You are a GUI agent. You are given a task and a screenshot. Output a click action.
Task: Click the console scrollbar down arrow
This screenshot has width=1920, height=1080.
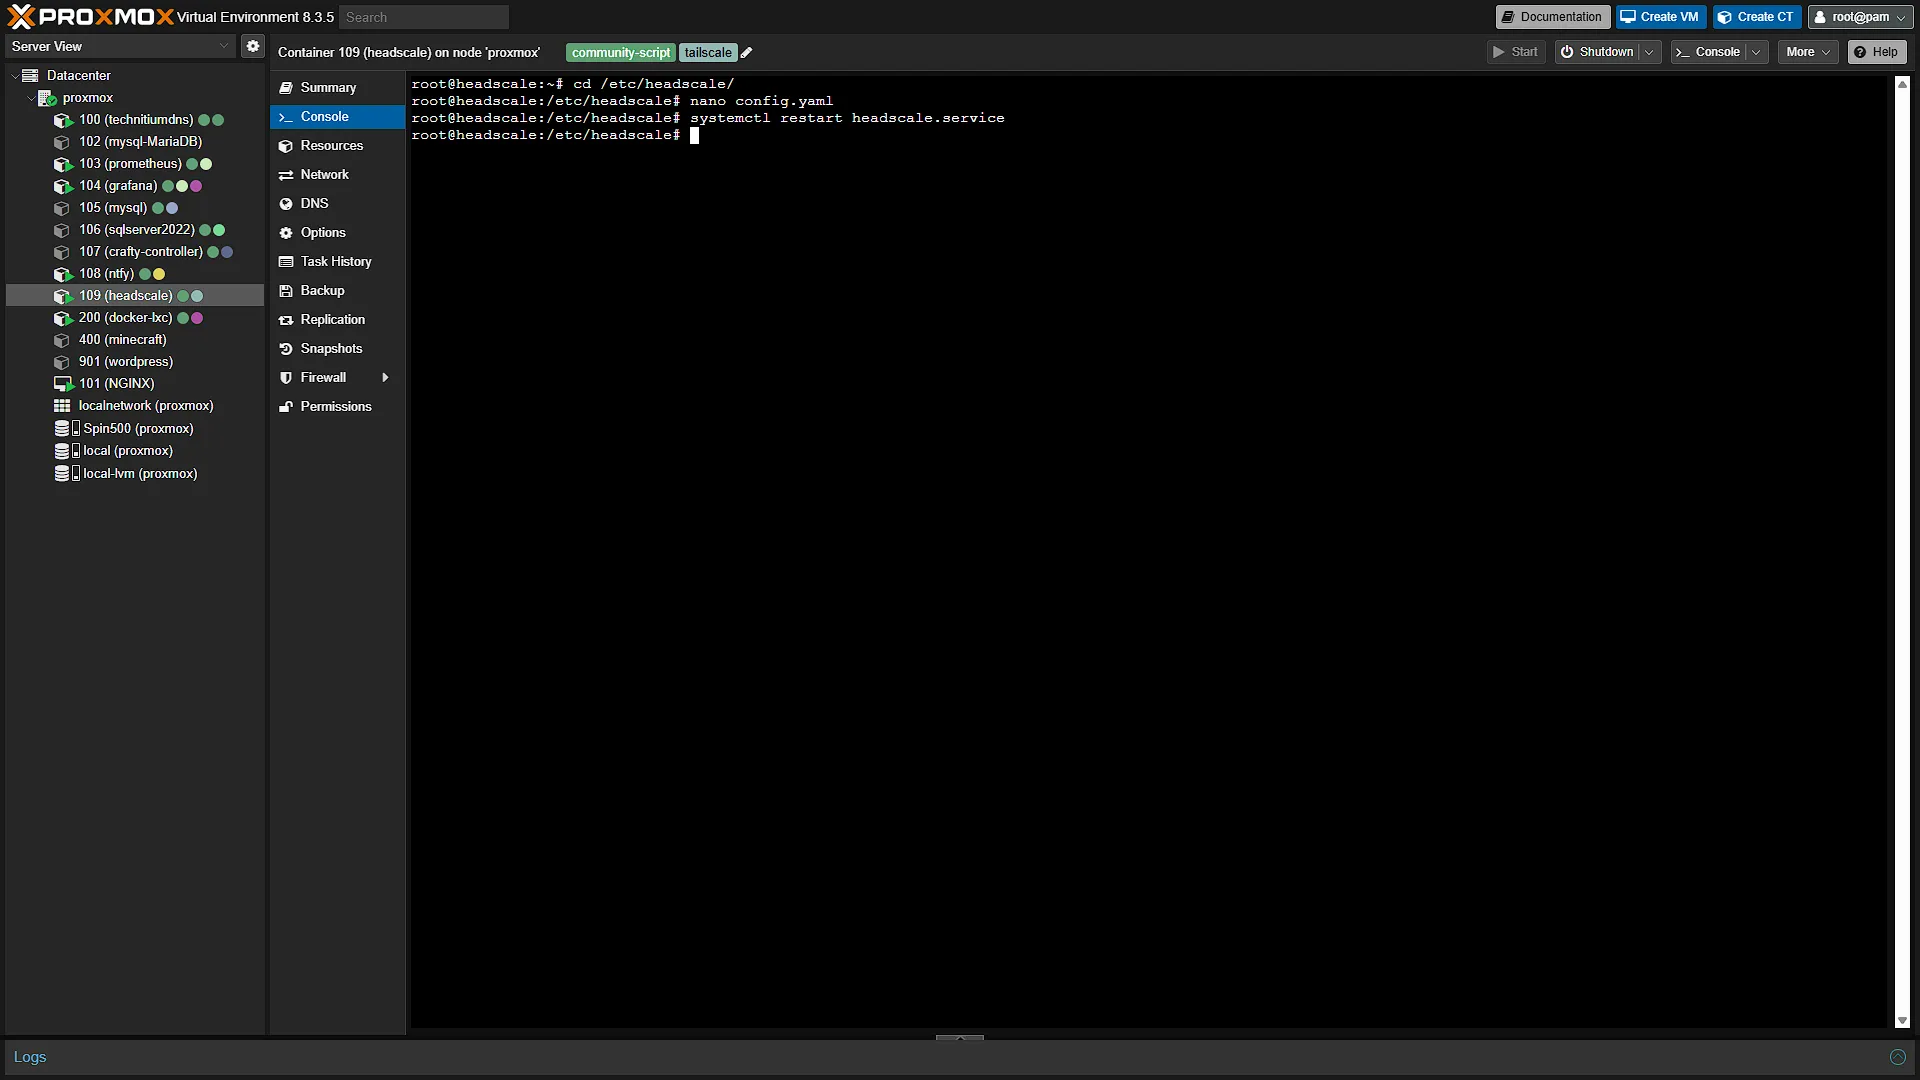(x=1902, y=1021)
